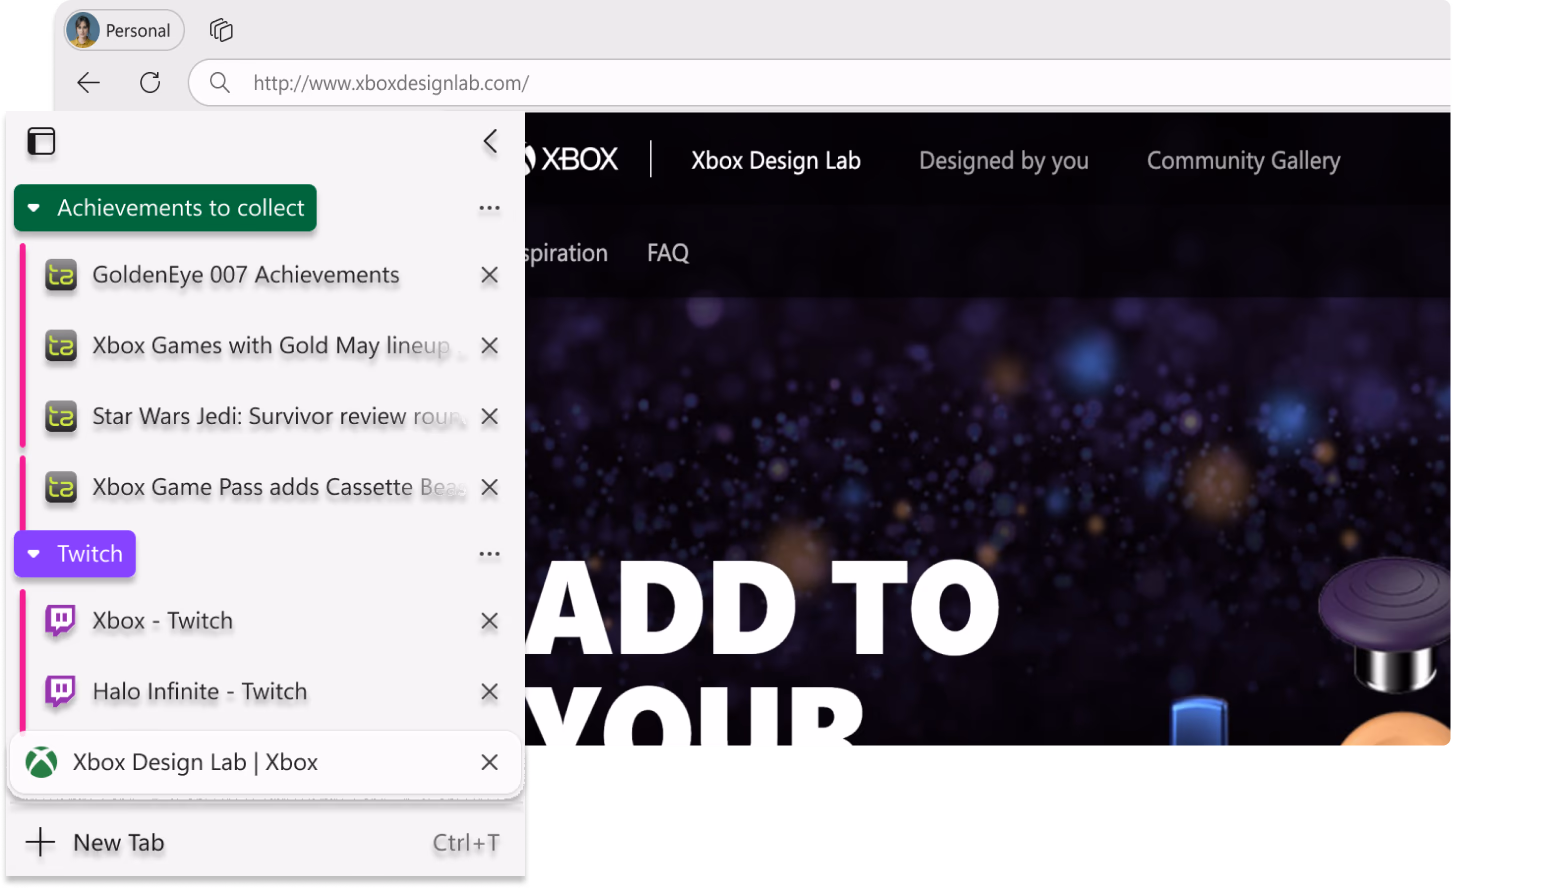Select the Xbox Design Lab | Xbox tab
1554x888 pixels.
(x=266, y=763)
